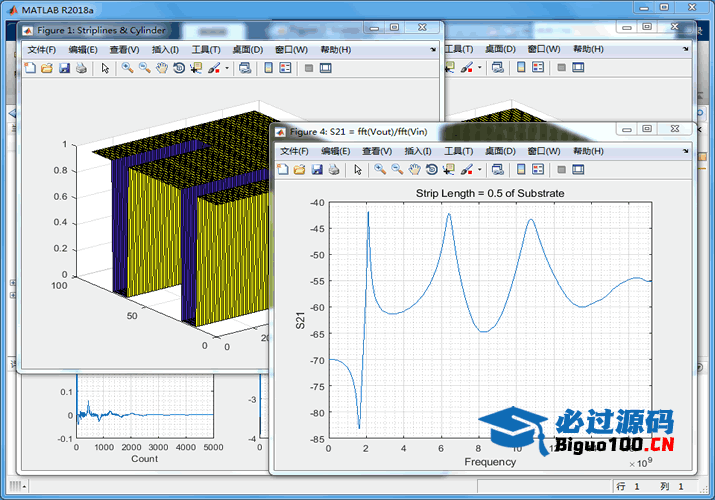Open 窗口(W) menu in Figure 1

point(291,50)
